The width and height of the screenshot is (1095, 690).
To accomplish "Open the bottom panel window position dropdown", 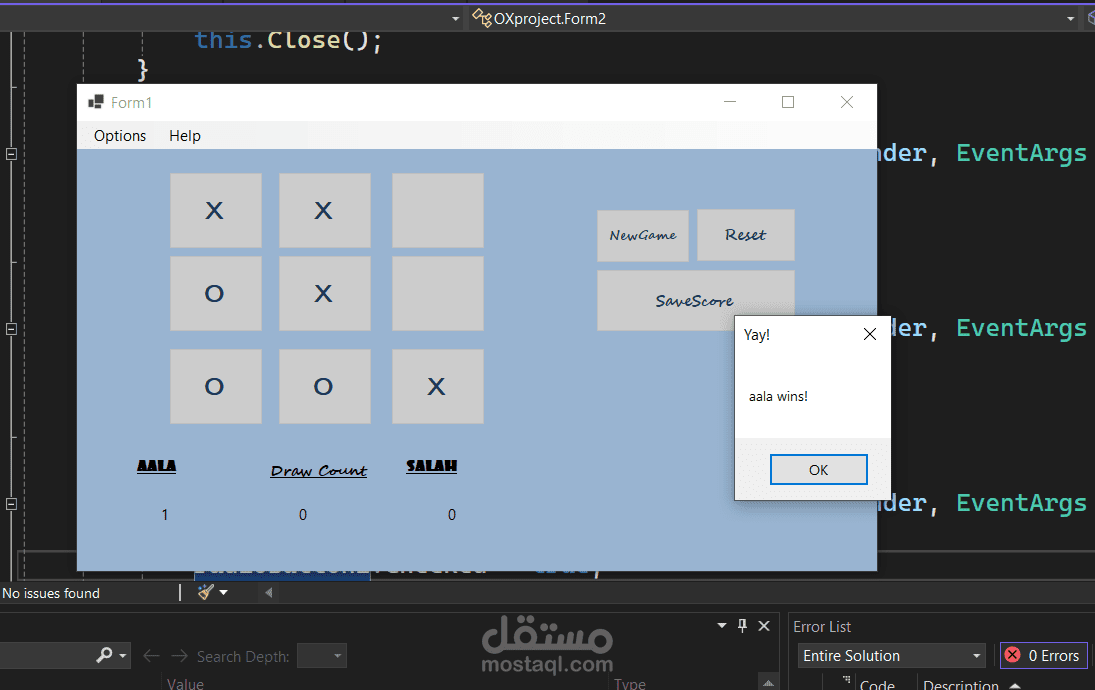I will point(721,625).
